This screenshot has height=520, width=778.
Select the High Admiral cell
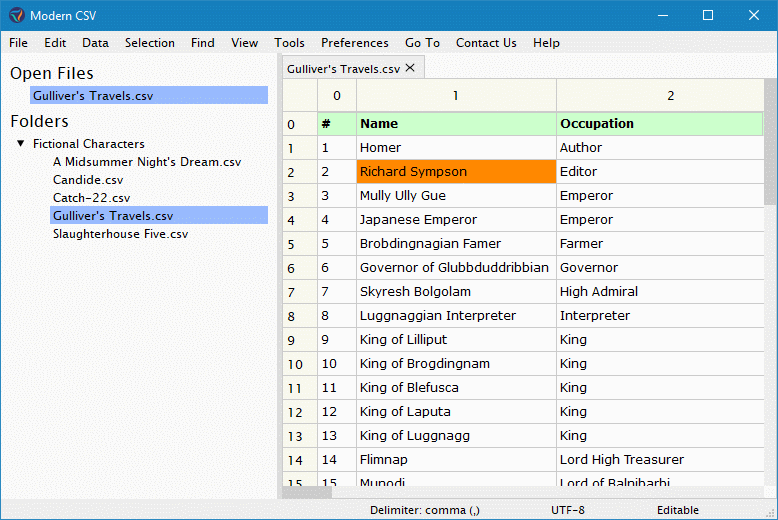(660, 292)
